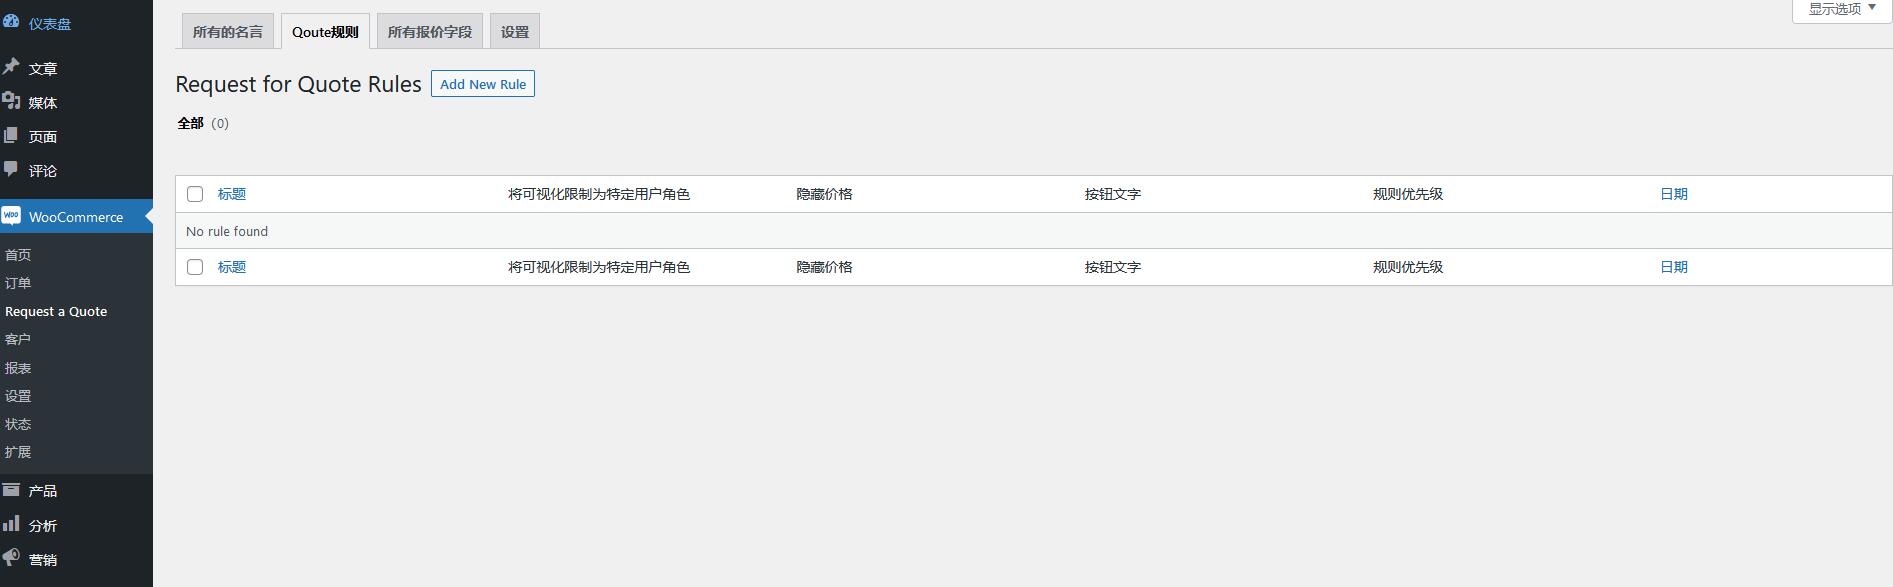
Task: Sort by 标题 in table header
Action: point(232,194)
